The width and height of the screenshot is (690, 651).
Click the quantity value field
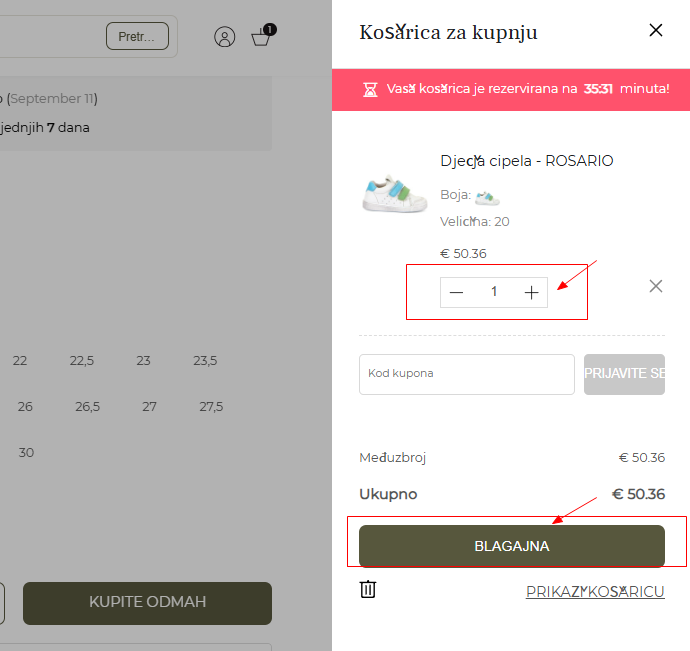(494, 292)
